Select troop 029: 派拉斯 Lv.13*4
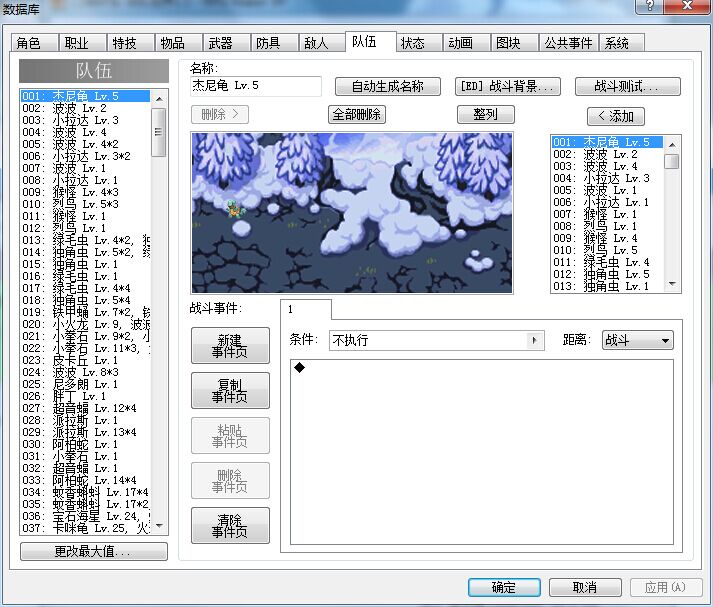Image resolution: width=713 pixels, height=607 pixels. 85,432
